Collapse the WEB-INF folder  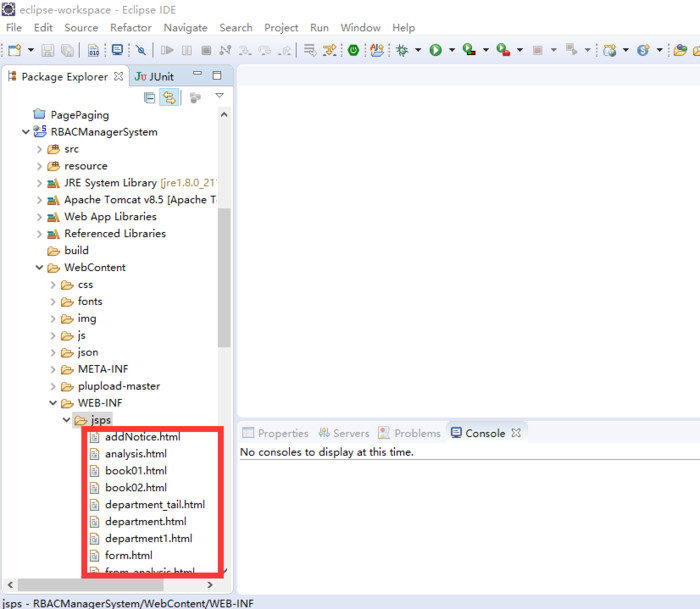click(x=53, y=403)
